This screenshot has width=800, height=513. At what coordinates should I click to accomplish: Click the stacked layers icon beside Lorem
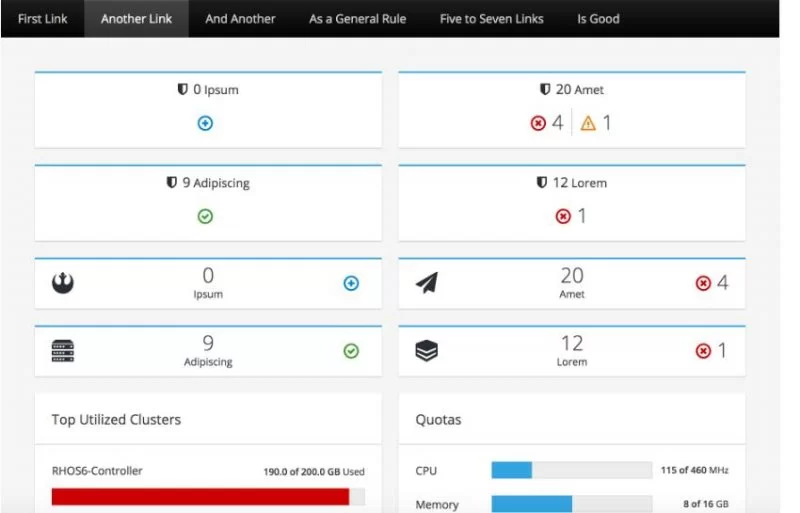click(427, 351)
